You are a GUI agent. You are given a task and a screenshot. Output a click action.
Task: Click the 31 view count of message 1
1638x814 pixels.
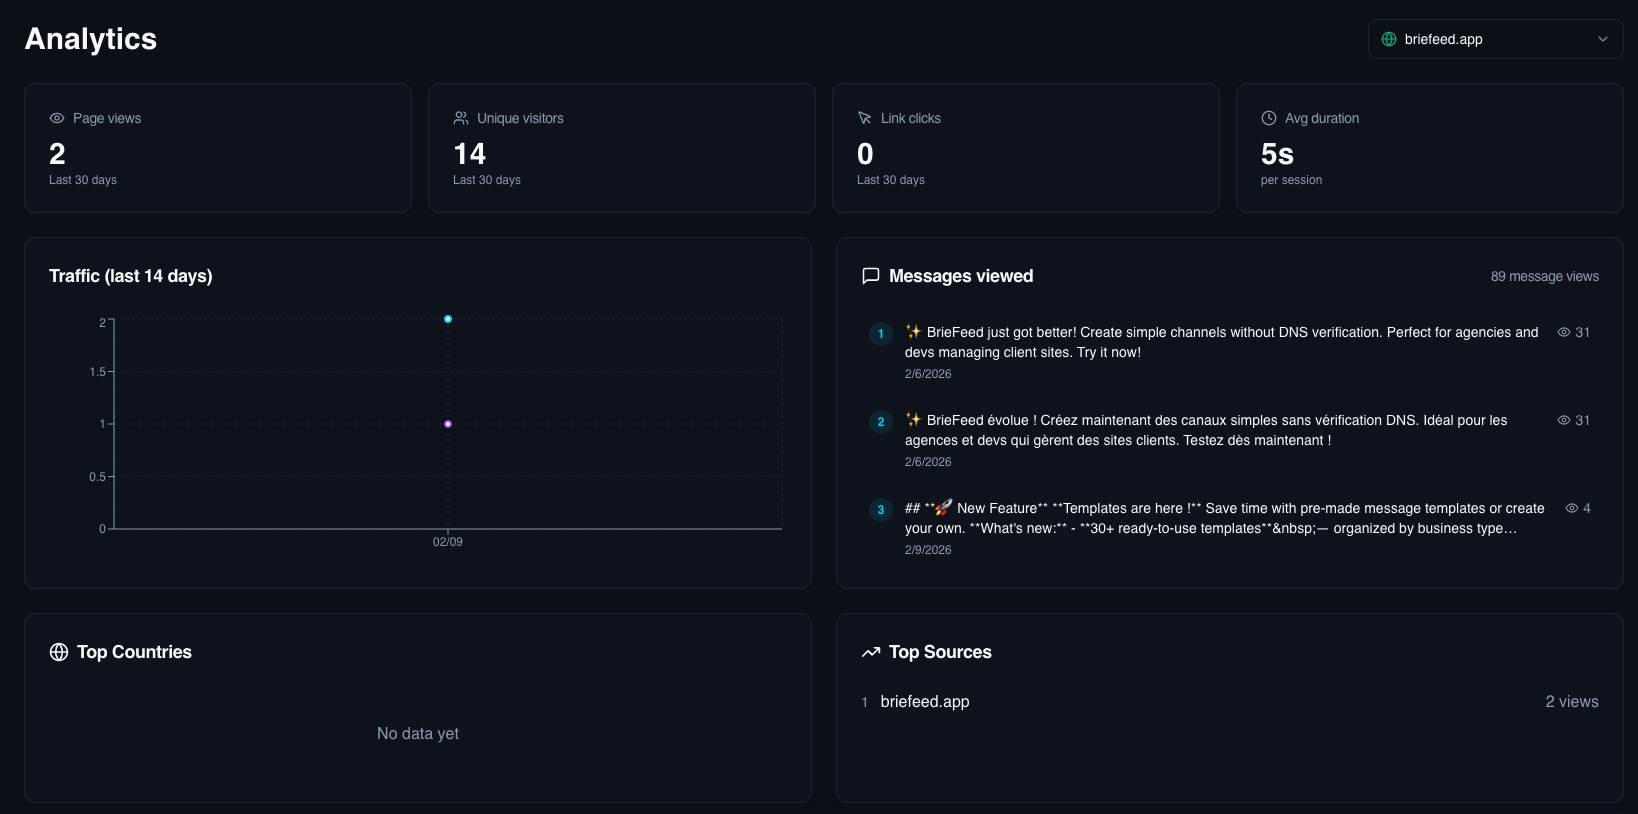pos(1582,332)
